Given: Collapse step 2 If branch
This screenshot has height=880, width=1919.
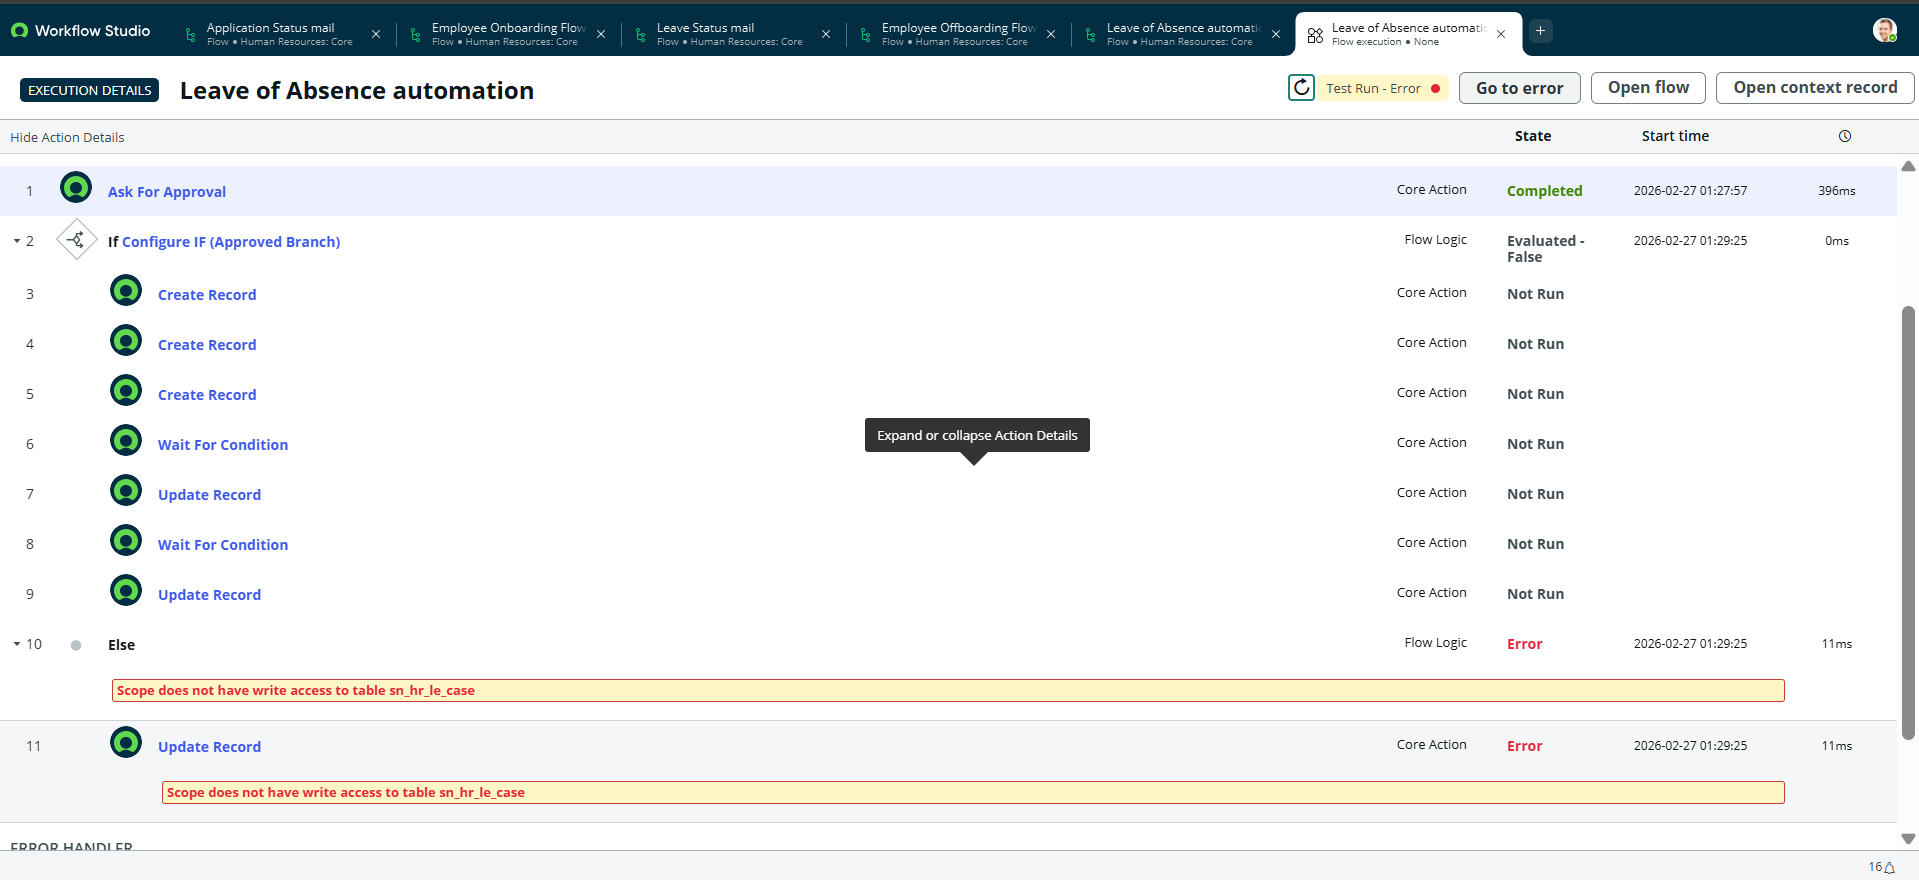Looking at the screenshot, I should 17,241.
